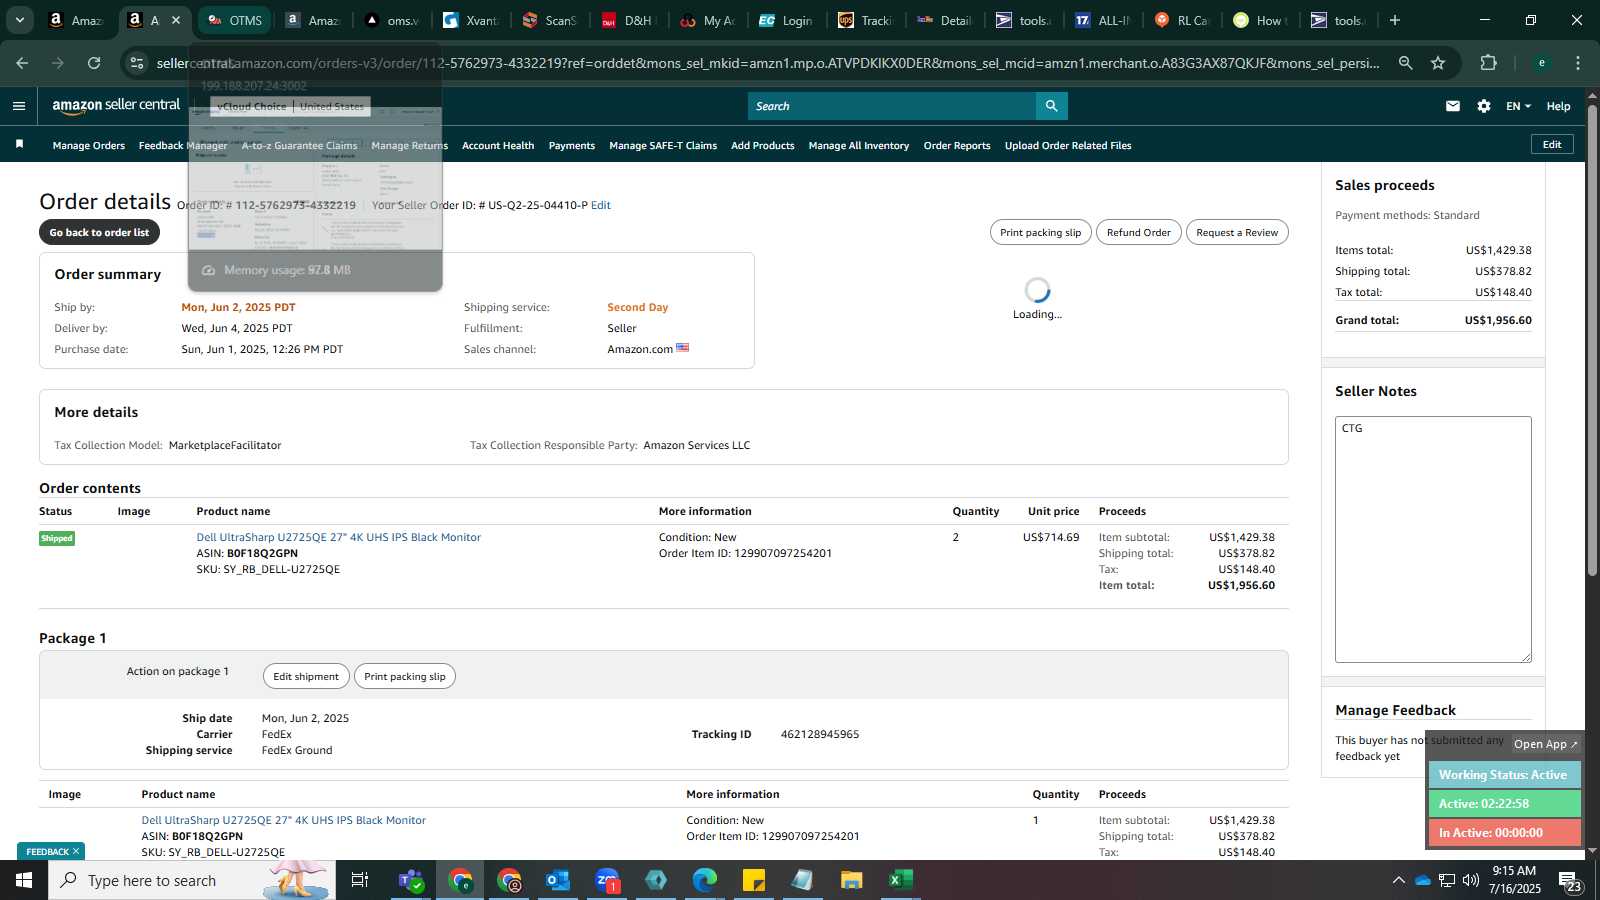Switch to the D&H browser tab
Image resolution: width=1600 pixels, height=900 pixels.
coord(628,20)
